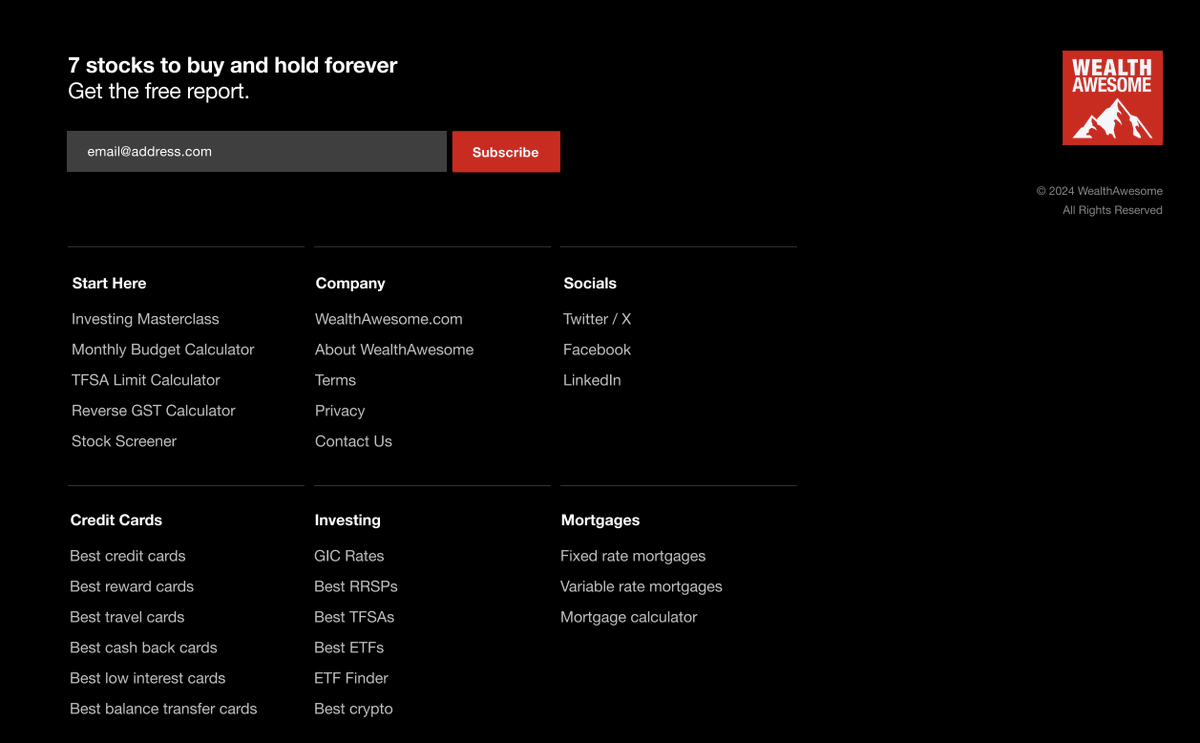Open the Investing Masterclass link
This screenshot has height=743, width=1200.
145,319
